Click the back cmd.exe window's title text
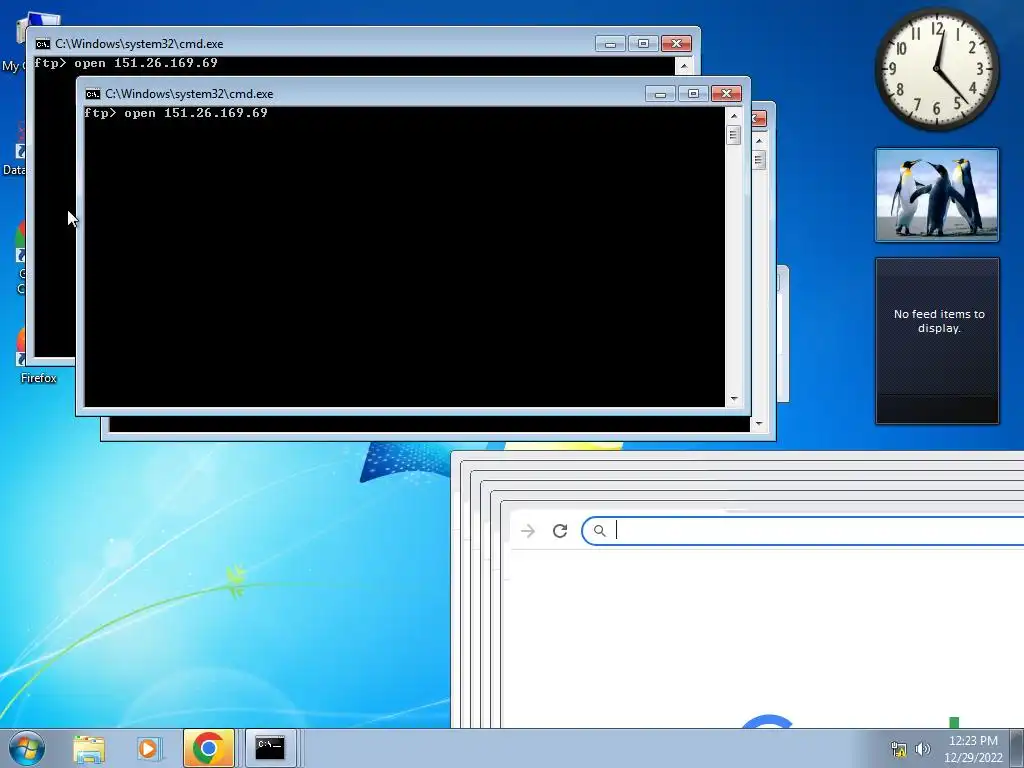This screenshot has width=1024, height=768. (139, 44)
